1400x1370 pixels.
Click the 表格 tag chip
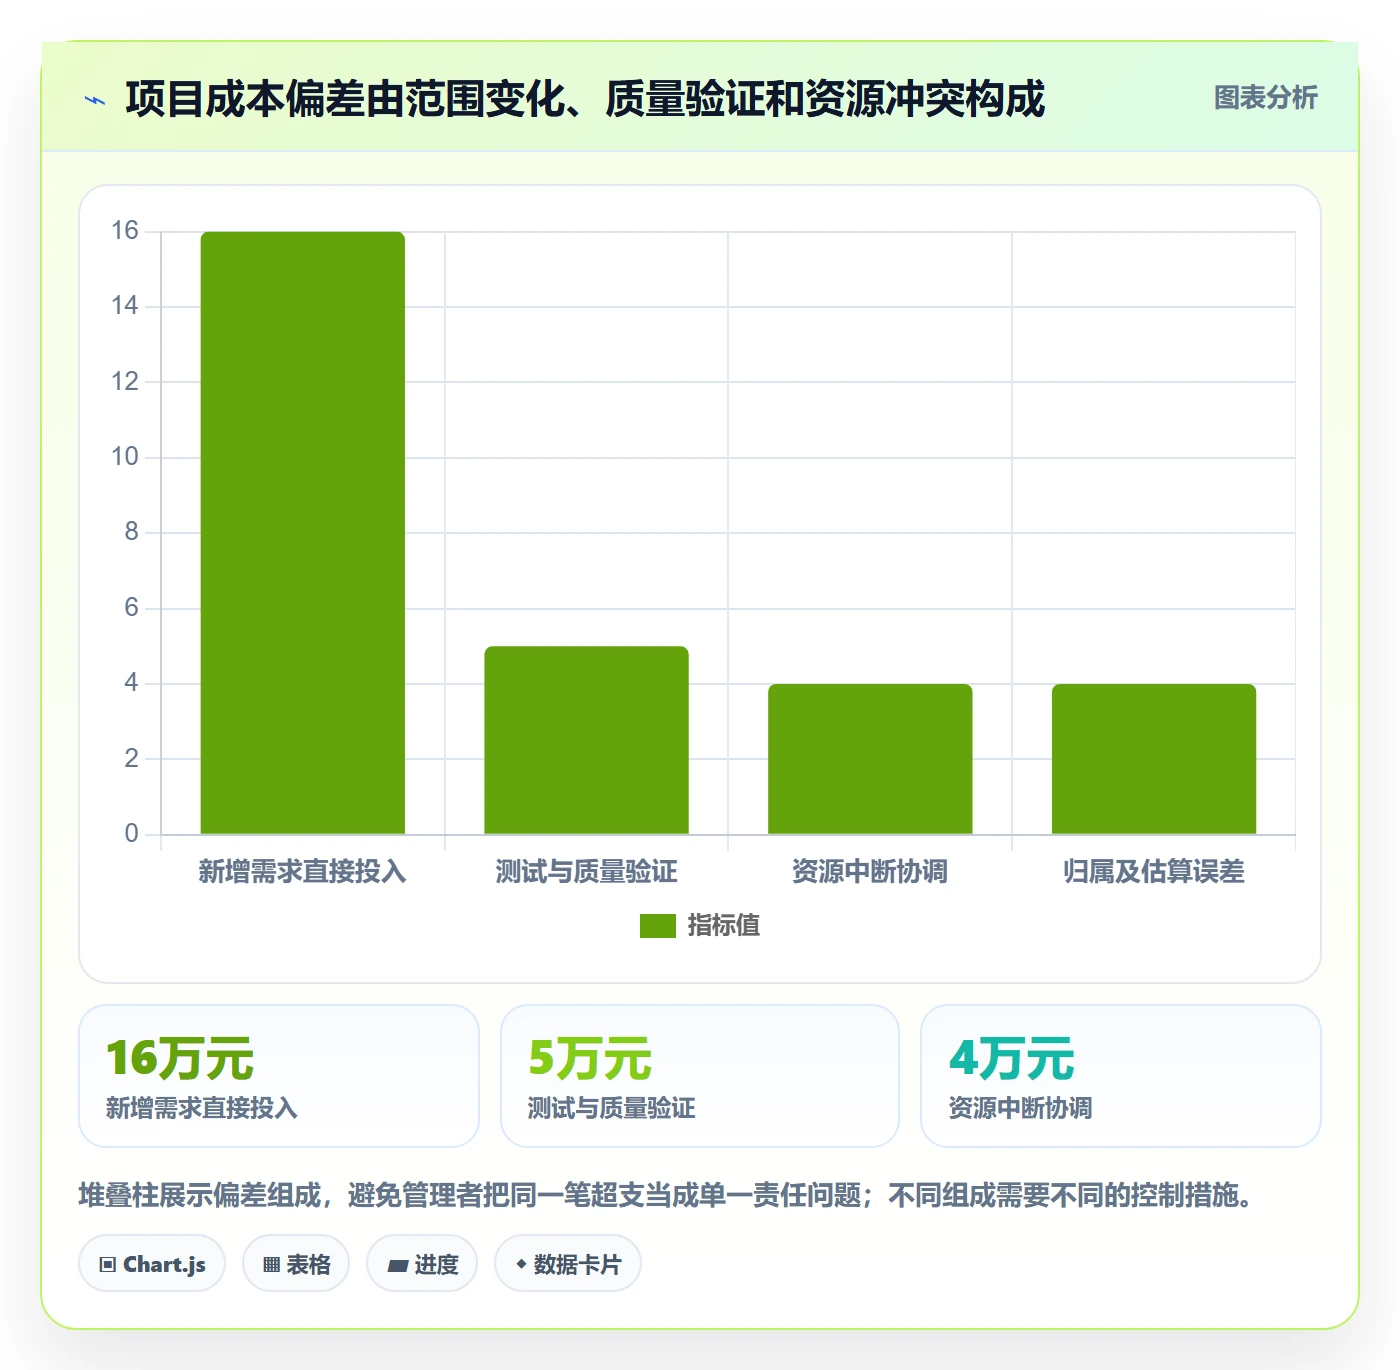296,1264
